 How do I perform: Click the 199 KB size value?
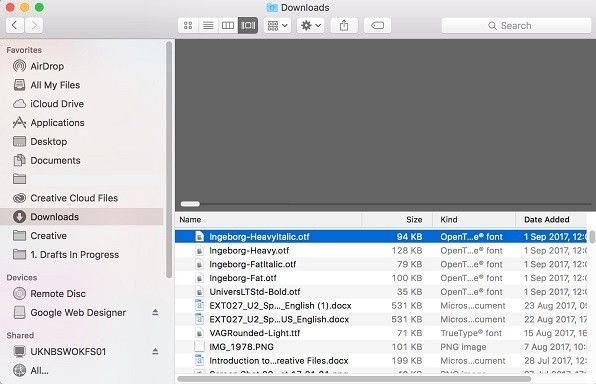click(407, 360)
